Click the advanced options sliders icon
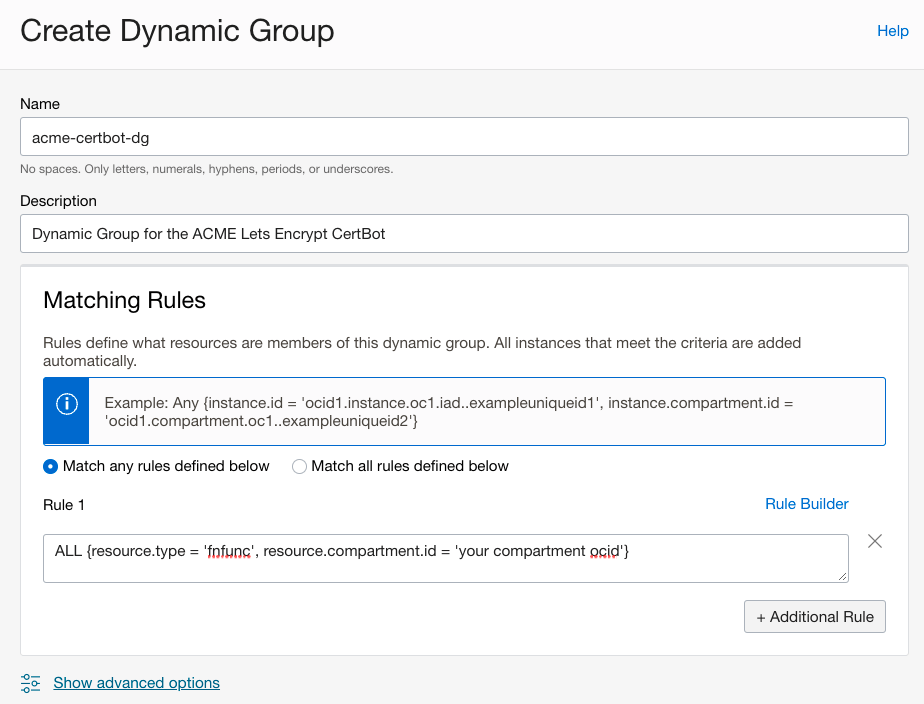Image resolution: width=924 pixels, height=704 pixels. pos(31,683)
